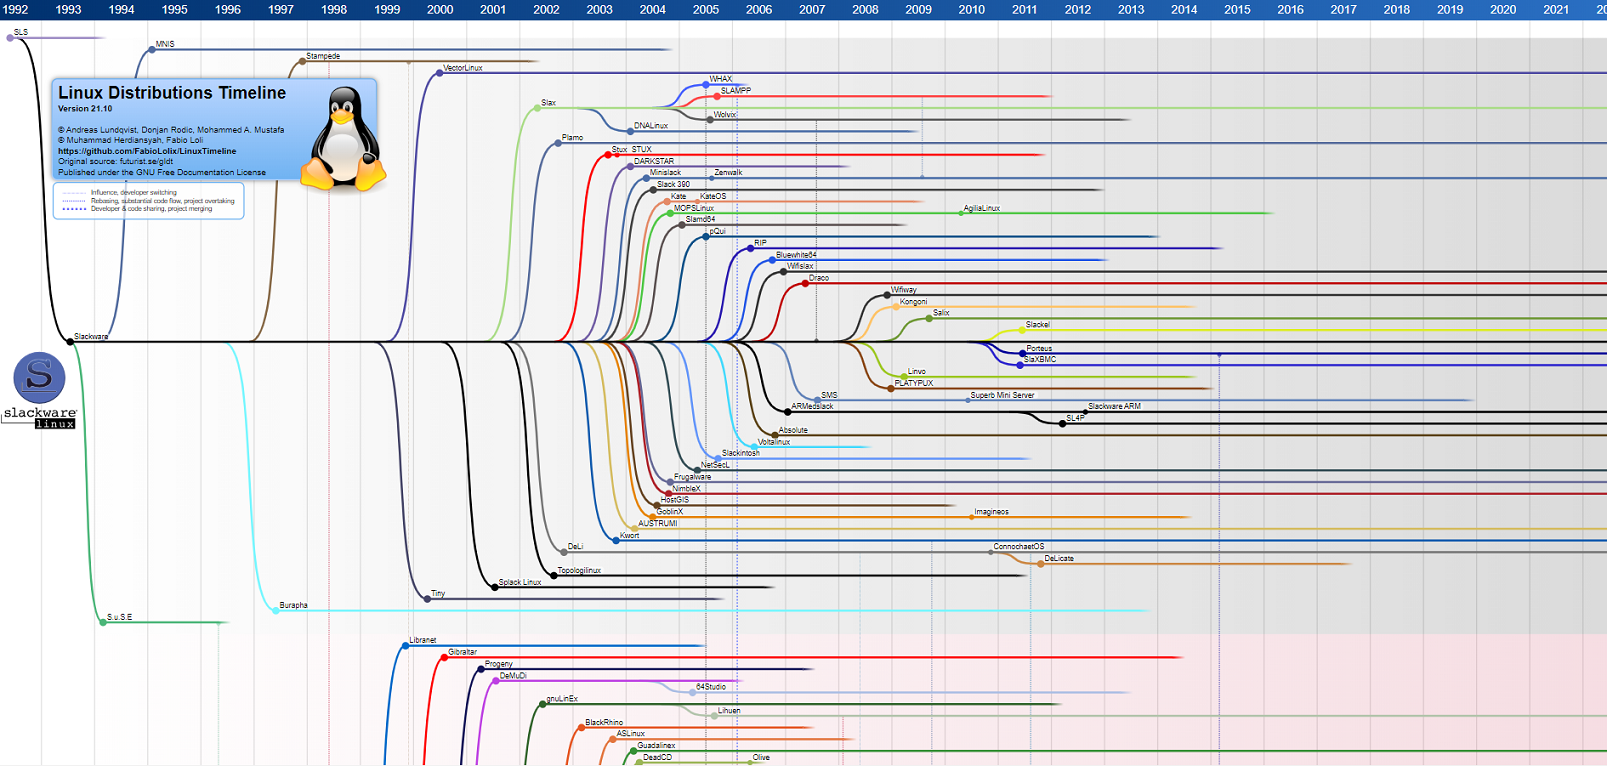Click the Imagineos label

point(991,512)
